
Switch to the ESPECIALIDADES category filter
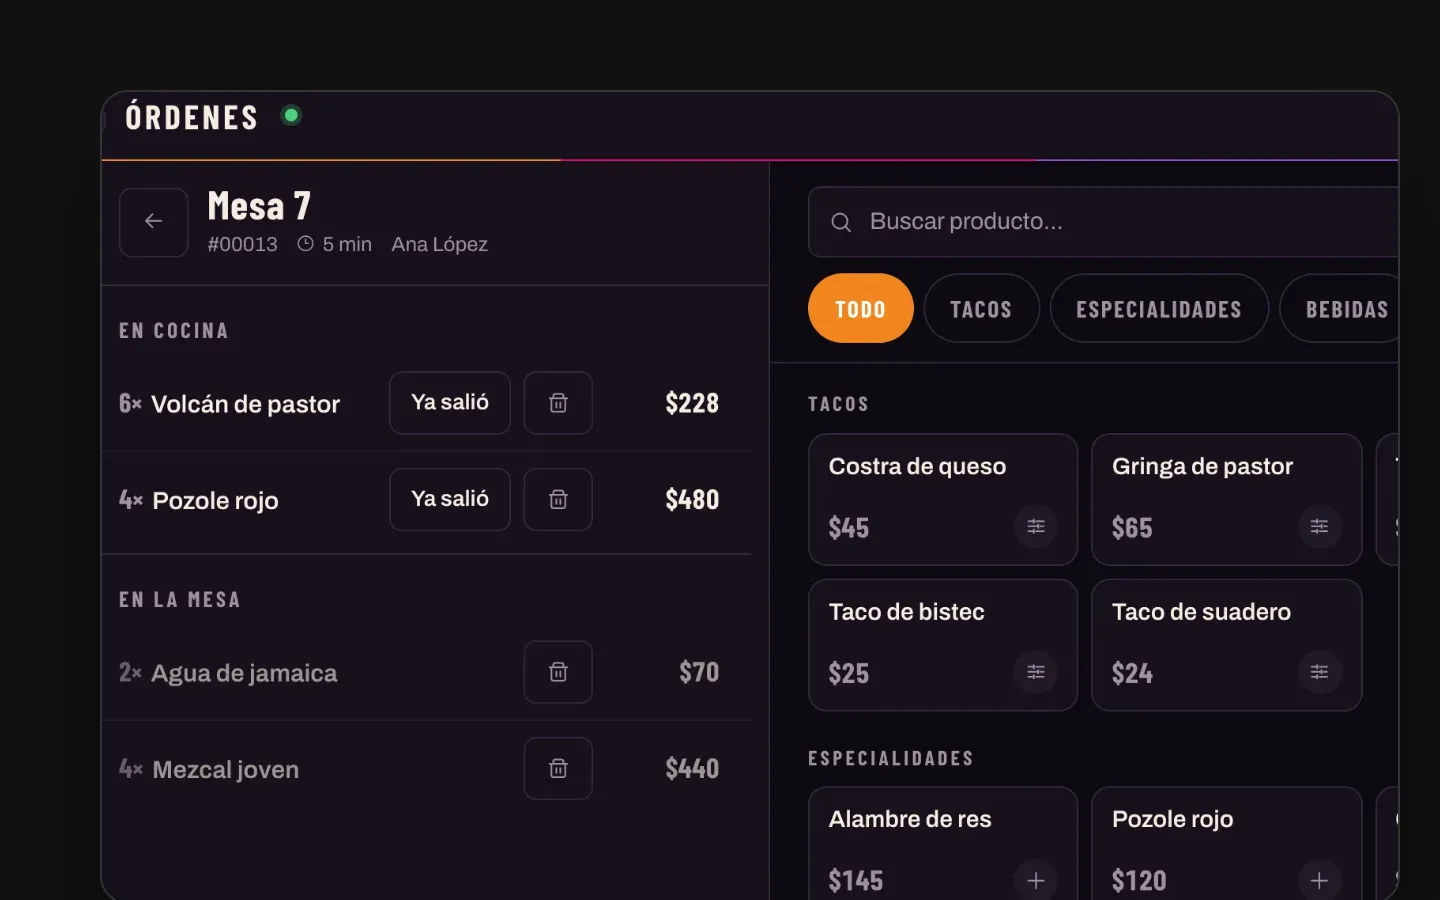pos(1159,309)
